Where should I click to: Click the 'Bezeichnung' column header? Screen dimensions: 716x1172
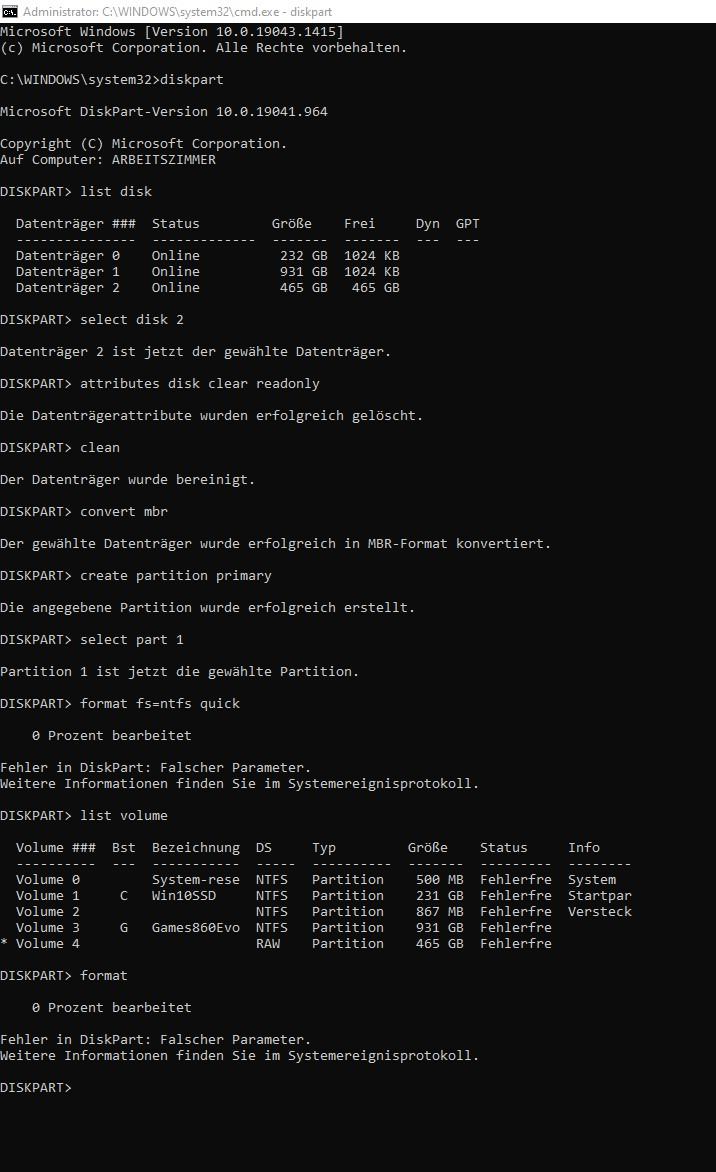coord(196,848)
